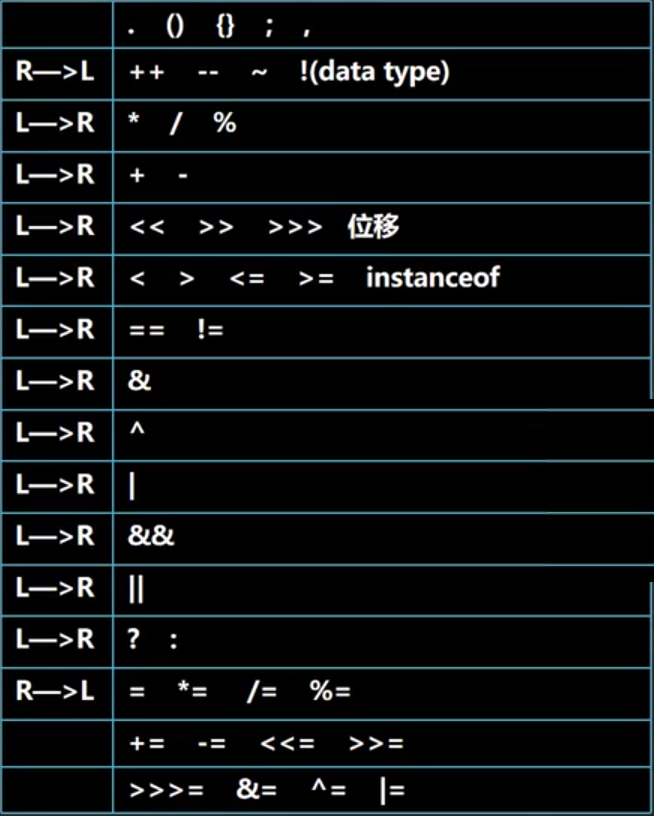Select the 位移 shift label
Image resolution: width=654 pixels, height=816 pixels.
[374, 226]
